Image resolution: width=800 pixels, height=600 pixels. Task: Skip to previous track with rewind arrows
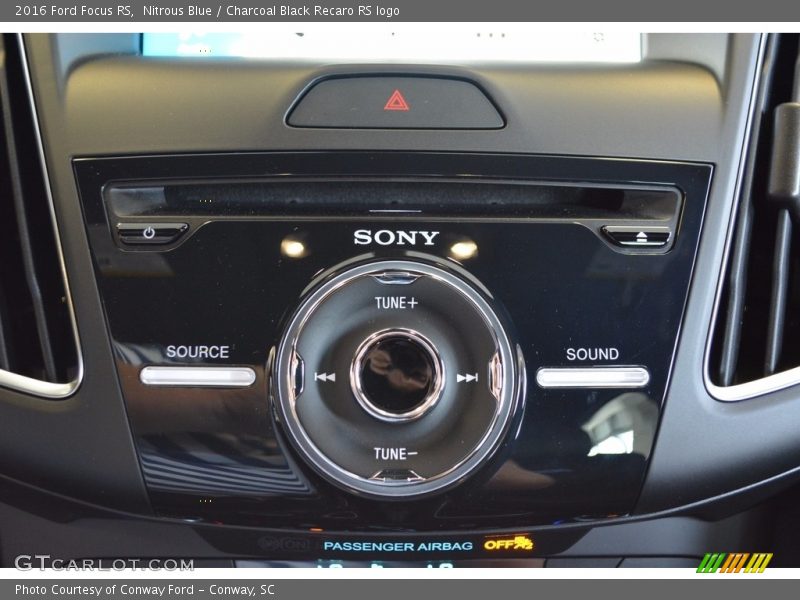pos(324,377)
